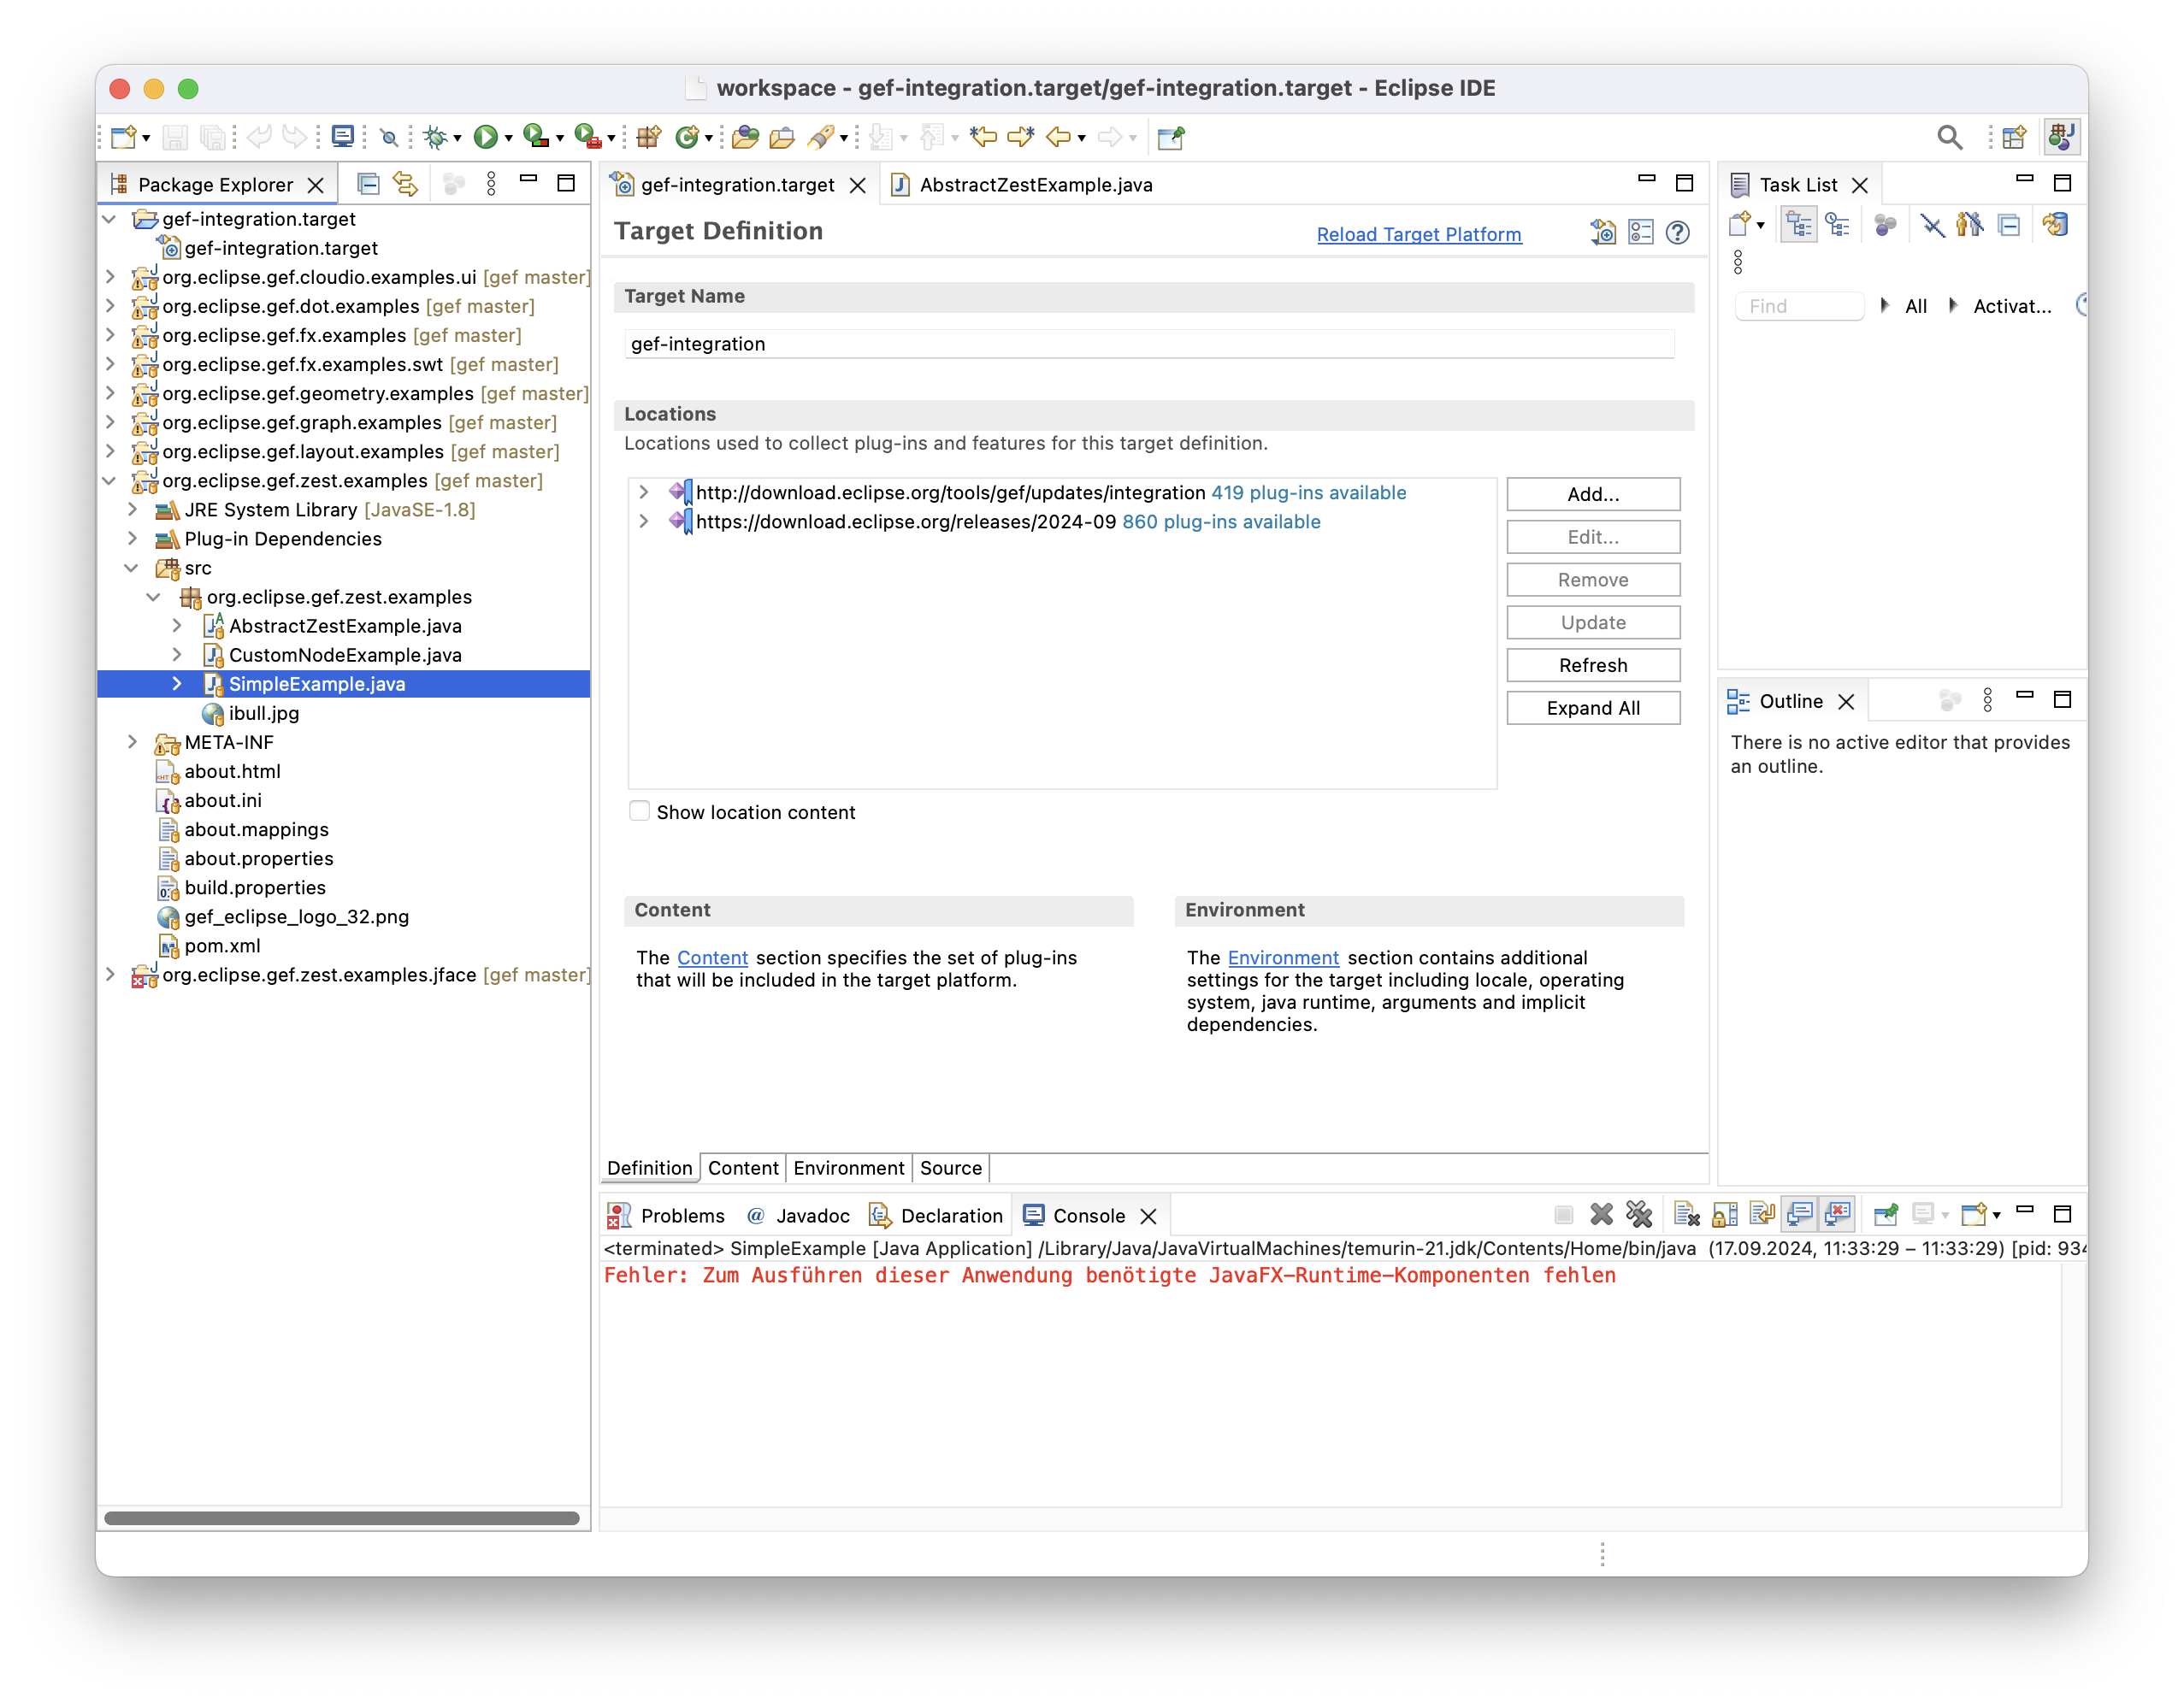Toggle Word Wrap in Console toolbar
This screenshot has height=1703, width=2184.
1762,1215
